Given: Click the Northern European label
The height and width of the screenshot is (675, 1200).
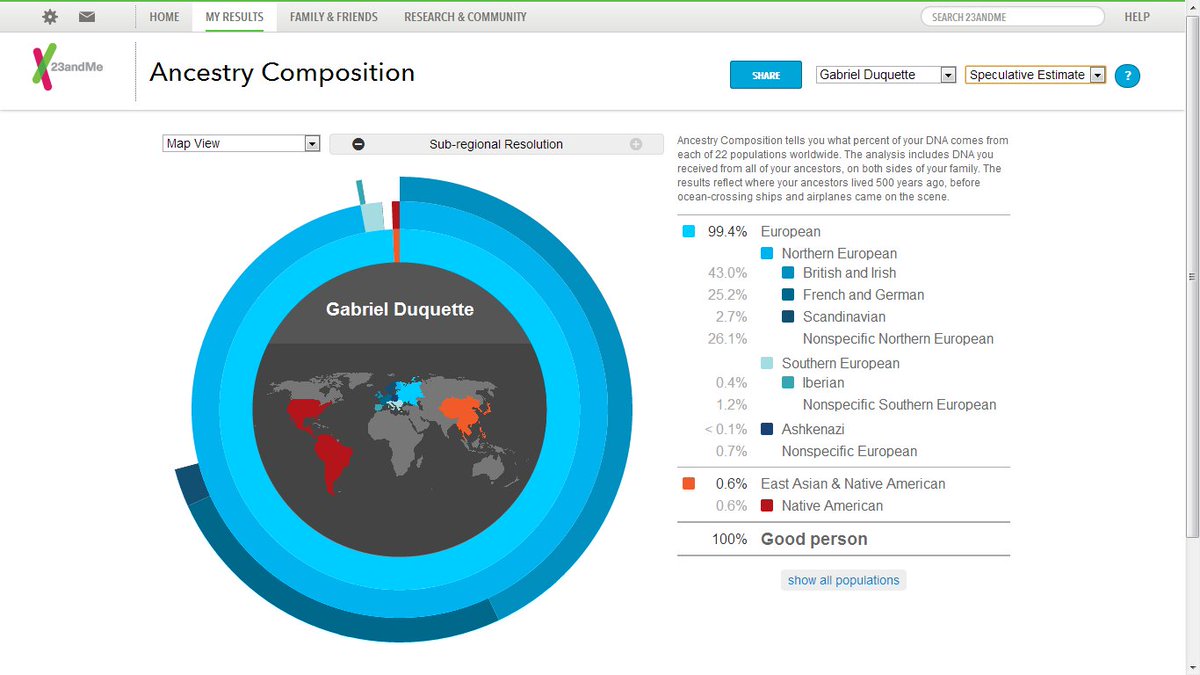Looking at the screenshot, I should point(839,254).
